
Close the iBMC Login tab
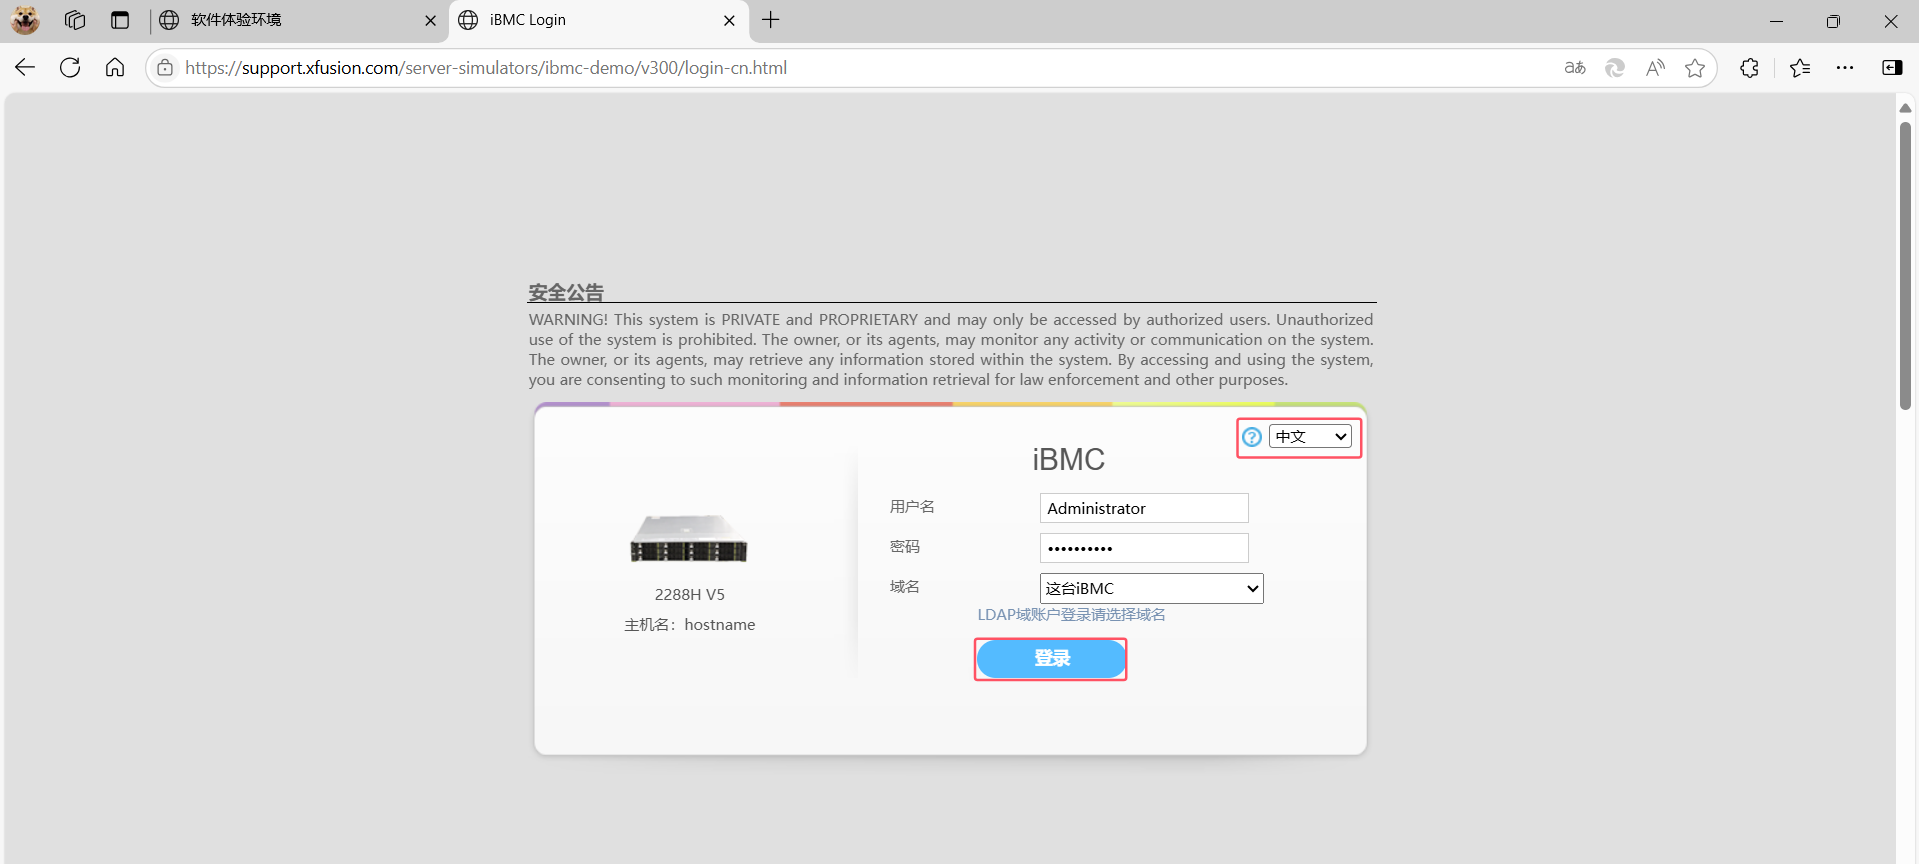point(729,20)
